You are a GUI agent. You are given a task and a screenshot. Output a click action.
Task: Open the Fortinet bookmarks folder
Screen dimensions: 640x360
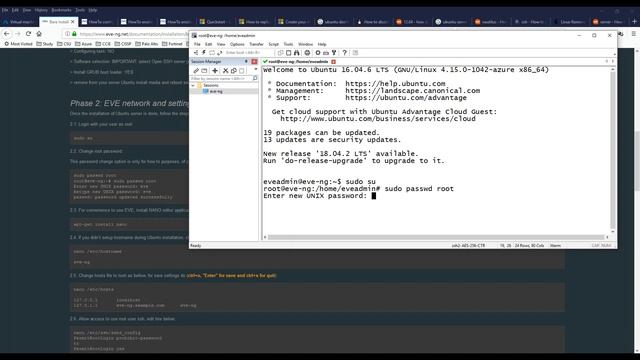pos(172,44)
